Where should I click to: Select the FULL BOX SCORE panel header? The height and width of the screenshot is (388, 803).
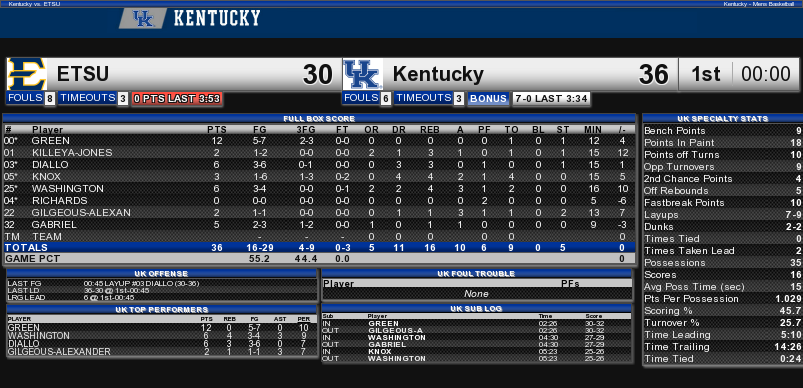pos(319,119)
